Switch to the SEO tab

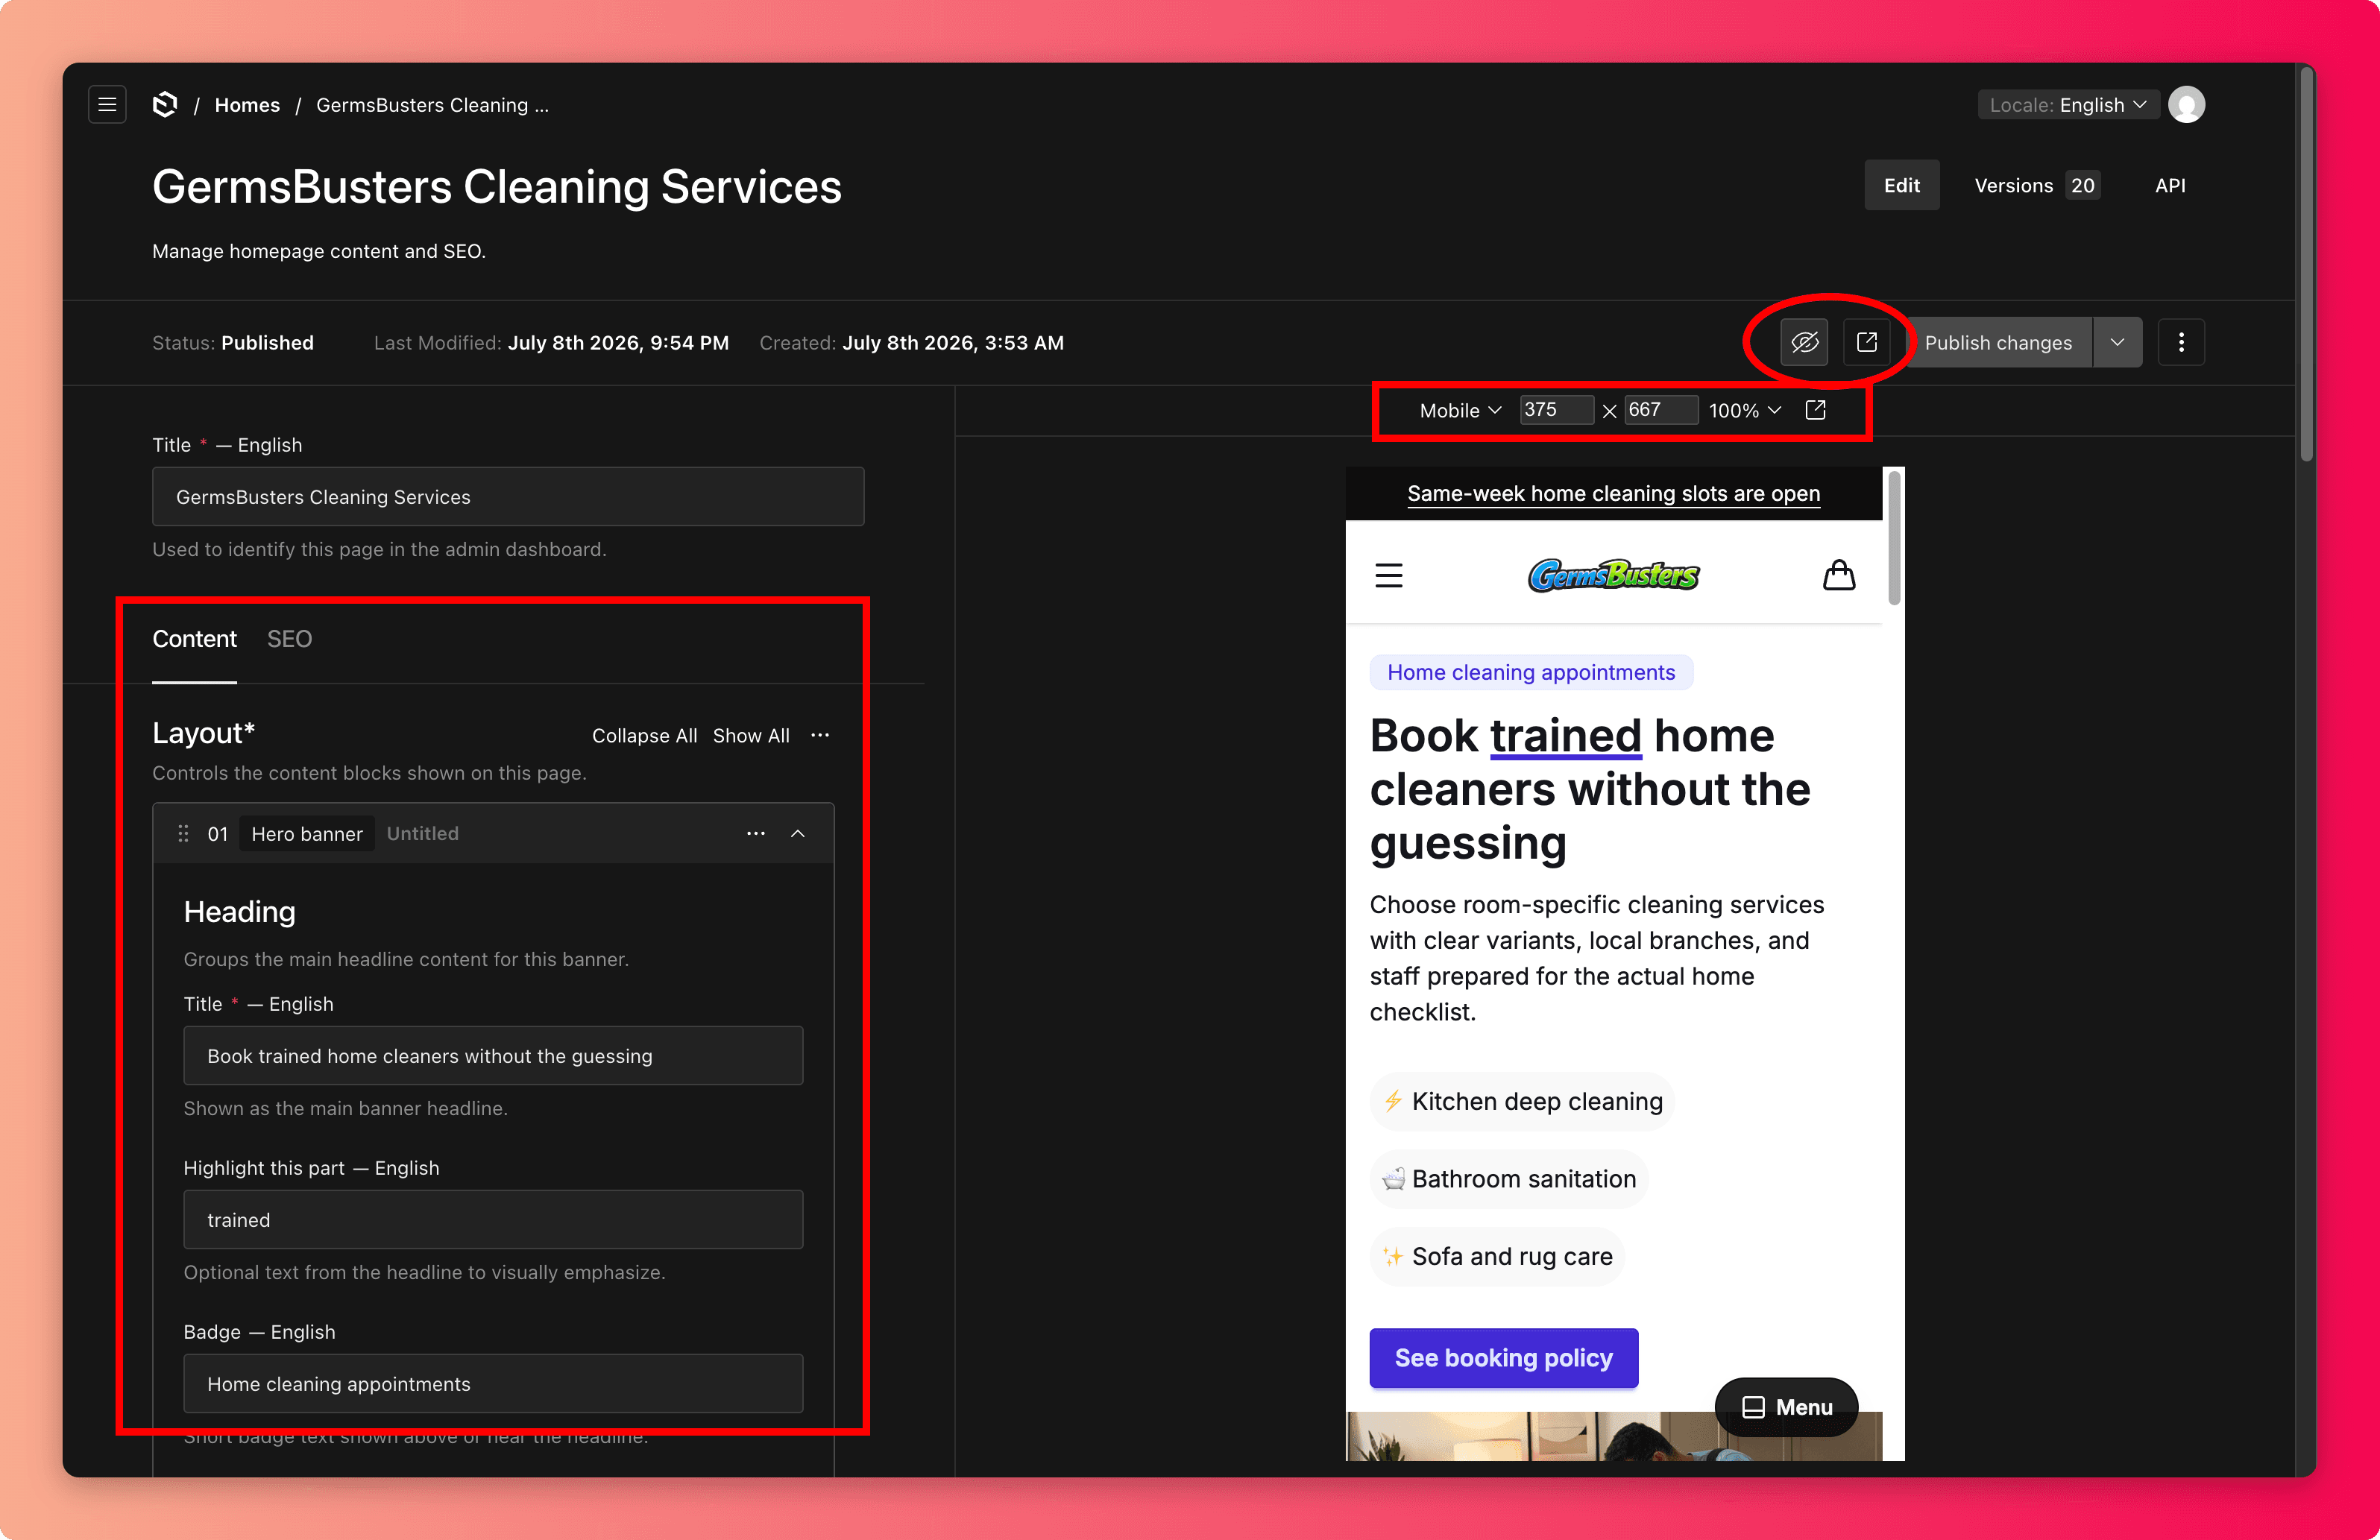click(x=290, y=639)
